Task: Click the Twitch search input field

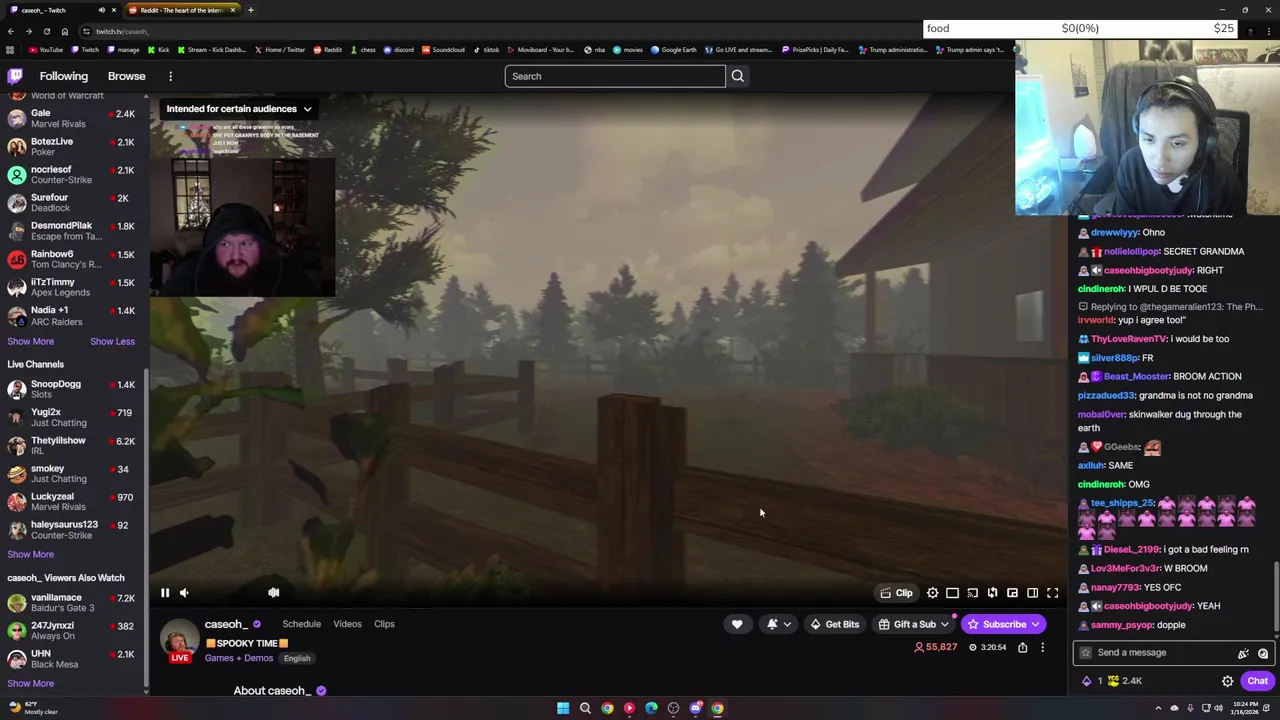Action: point(615,76)
